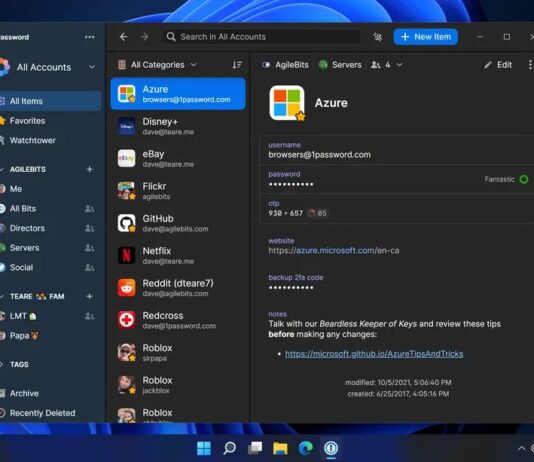The height and width of the screenshot is (462, 534).
Task: Open Microsoft Edge from the taskbar
Action: tap(305, 448)
